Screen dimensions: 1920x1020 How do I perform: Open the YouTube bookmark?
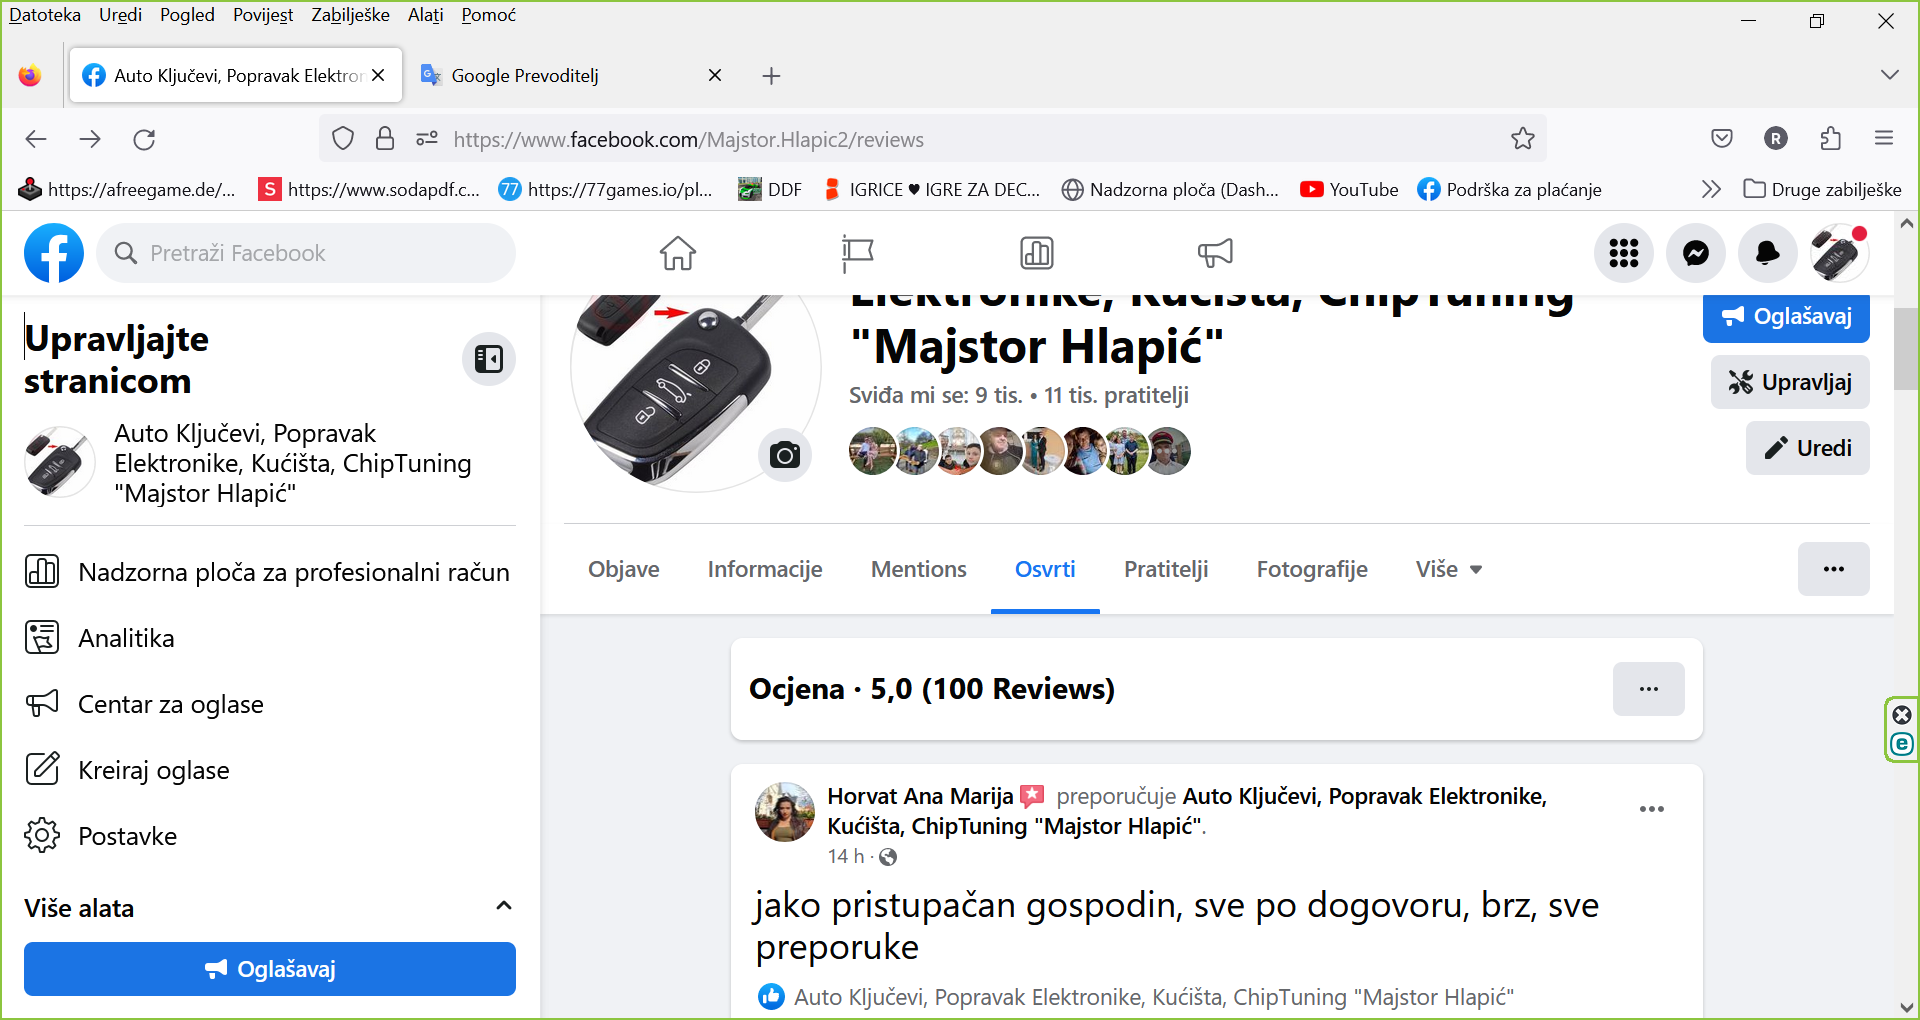click(x=1349, y=189)
